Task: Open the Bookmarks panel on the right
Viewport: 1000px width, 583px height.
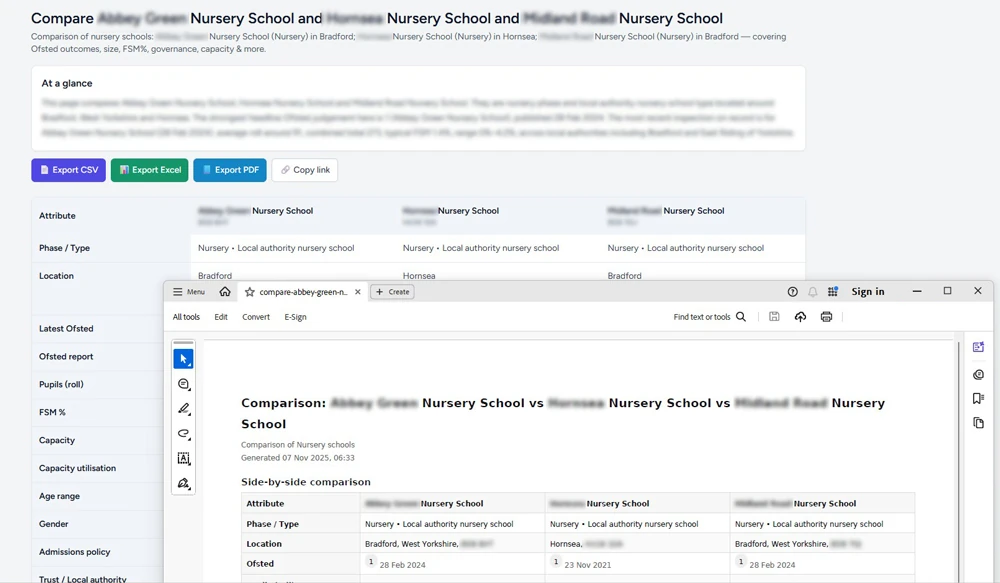Action: pyautogui.click(x=978, y=398)
